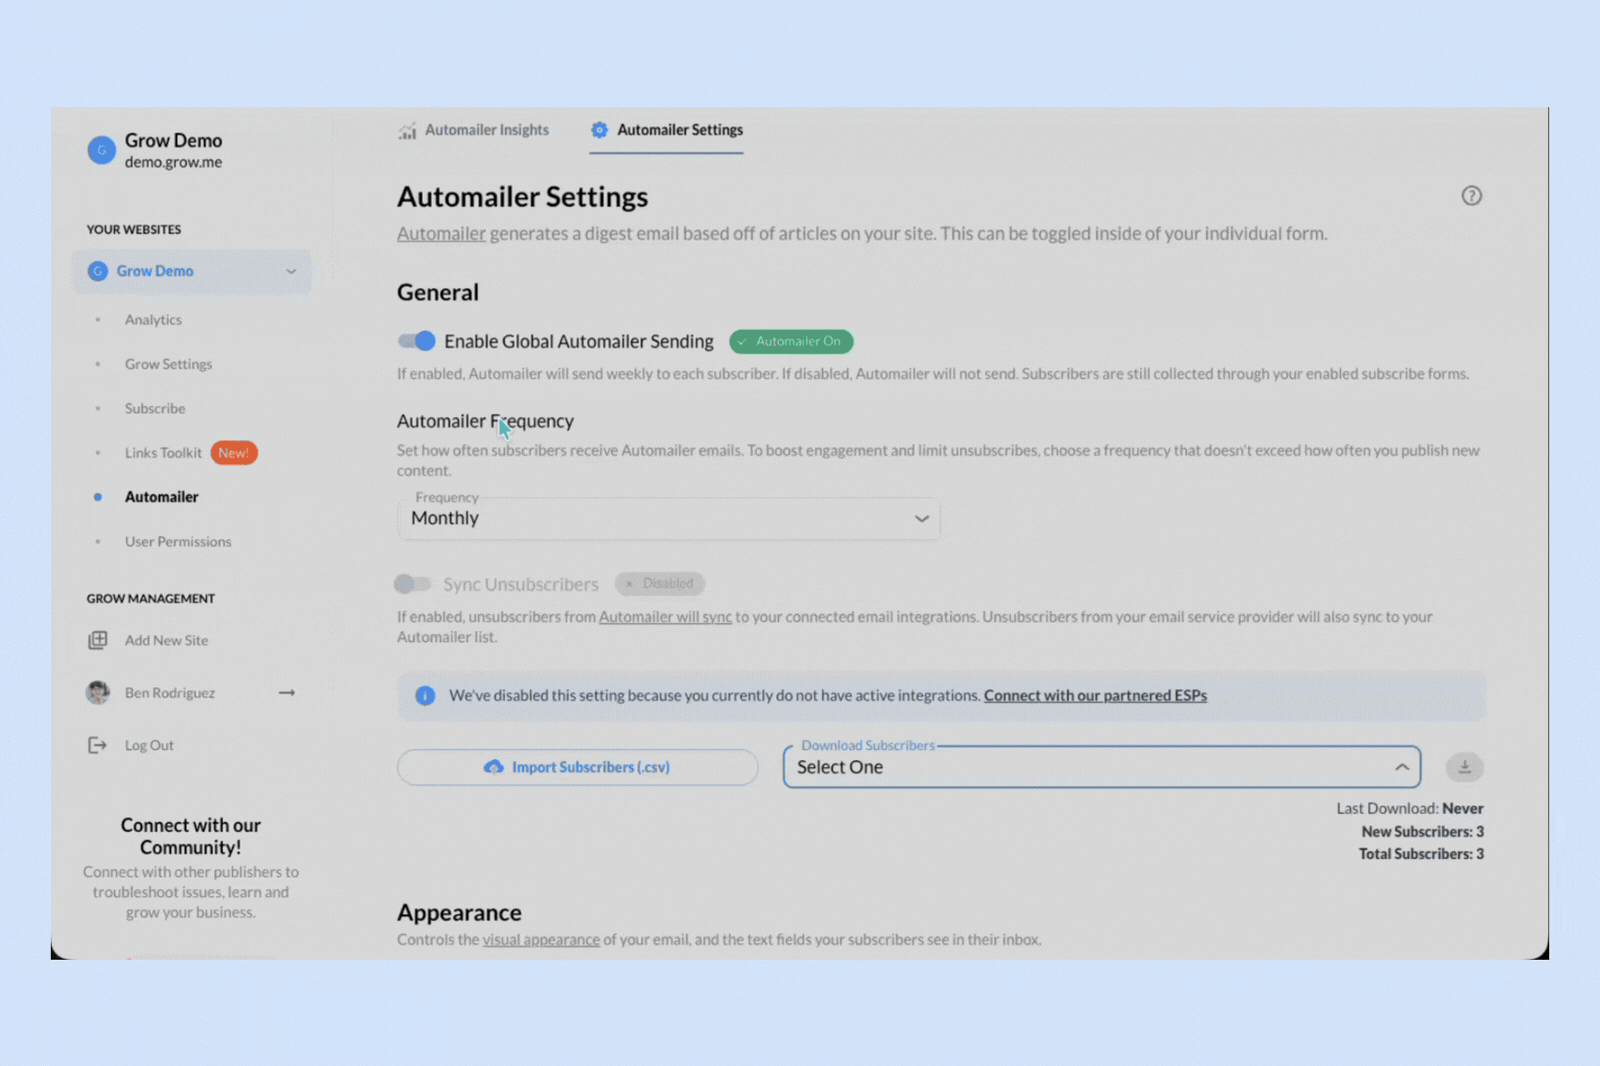Open Connect with our partnered ESPs link

pos(1095,695)
